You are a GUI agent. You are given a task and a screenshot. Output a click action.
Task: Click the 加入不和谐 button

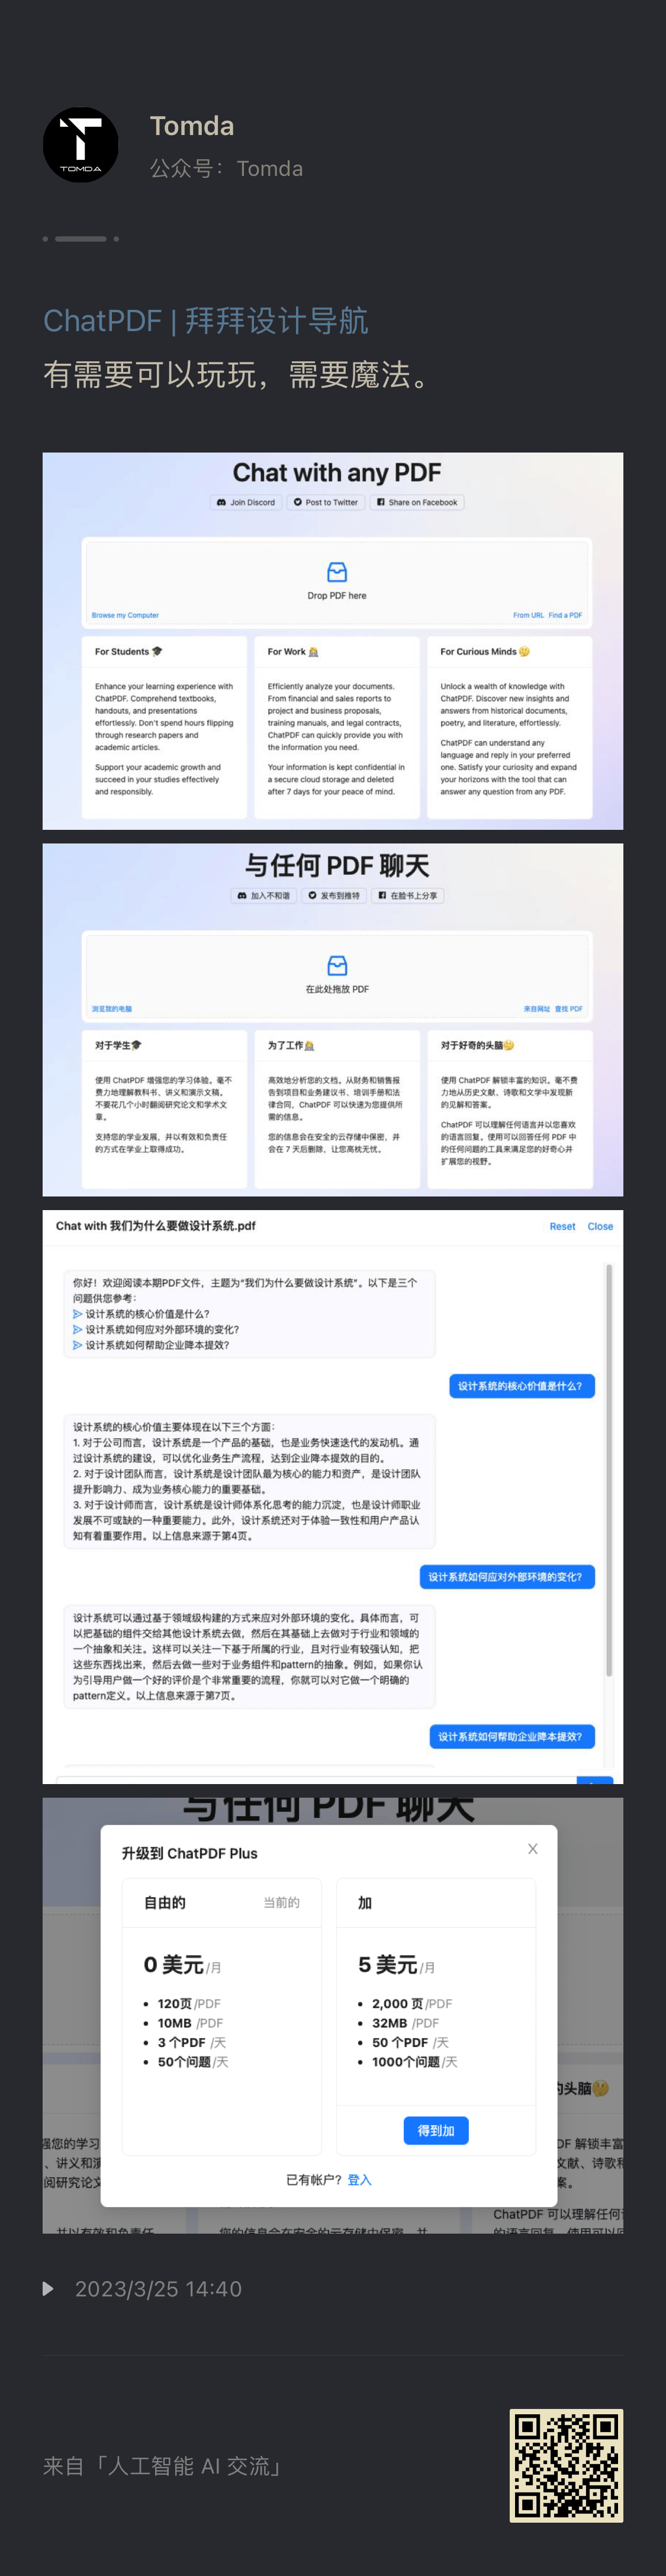[x=263, y=895]
